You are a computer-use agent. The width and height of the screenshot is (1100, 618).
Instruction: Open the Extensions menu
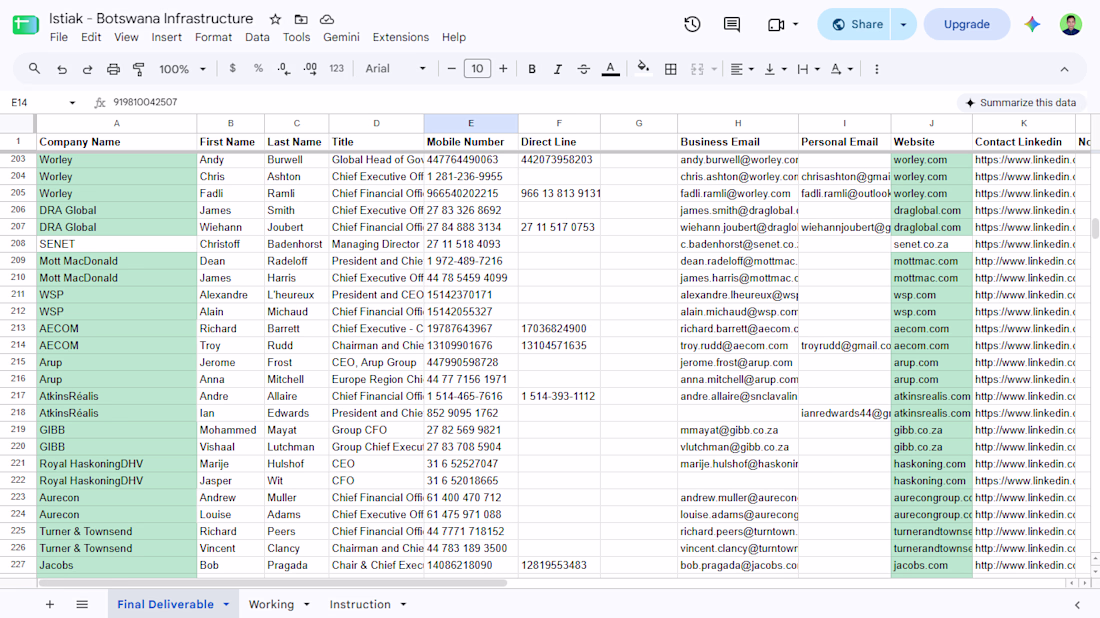[401, 37]
